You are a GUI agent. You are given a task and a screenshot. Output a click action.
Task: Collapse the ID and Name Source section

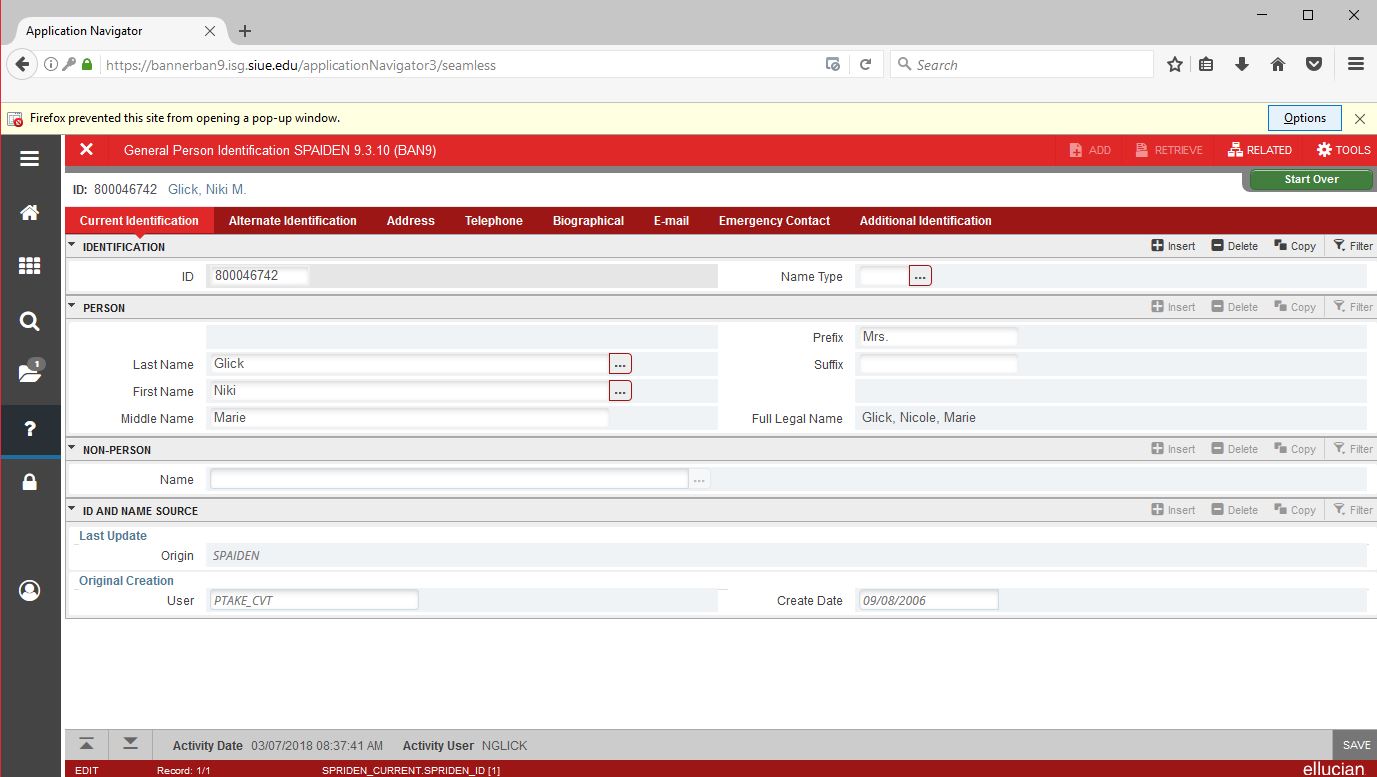pos(72,510)
